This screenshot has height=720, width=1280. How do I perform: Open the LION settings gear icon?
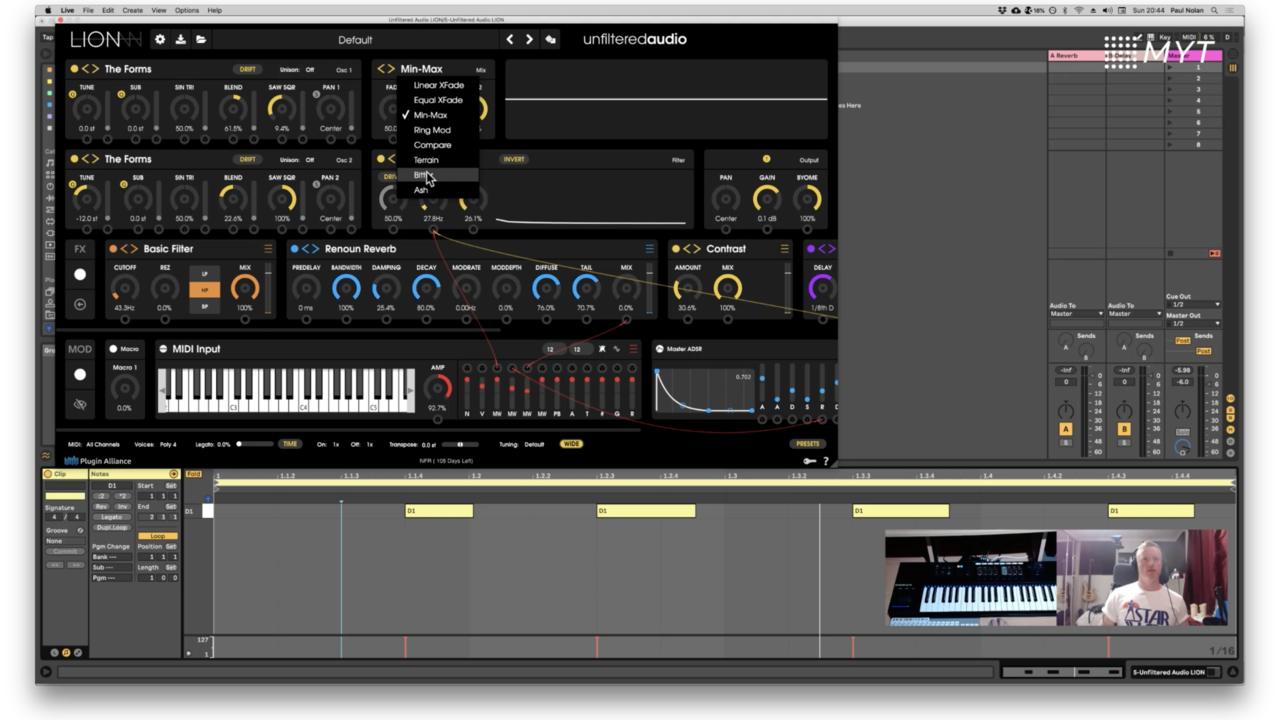click(160, 40)
